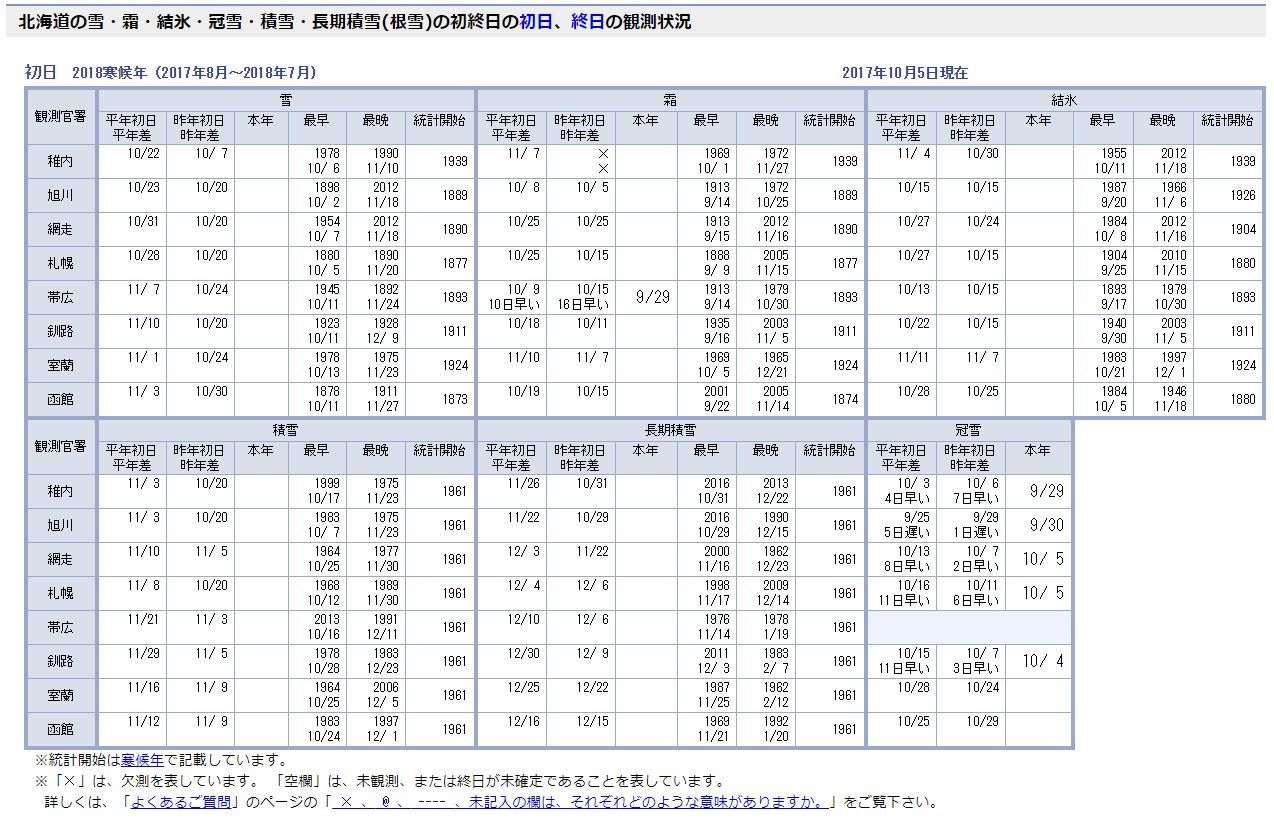This screenshot has height=819, width=1274.
Task: Click the 雪 section header
Action: (x=286, y=100)
